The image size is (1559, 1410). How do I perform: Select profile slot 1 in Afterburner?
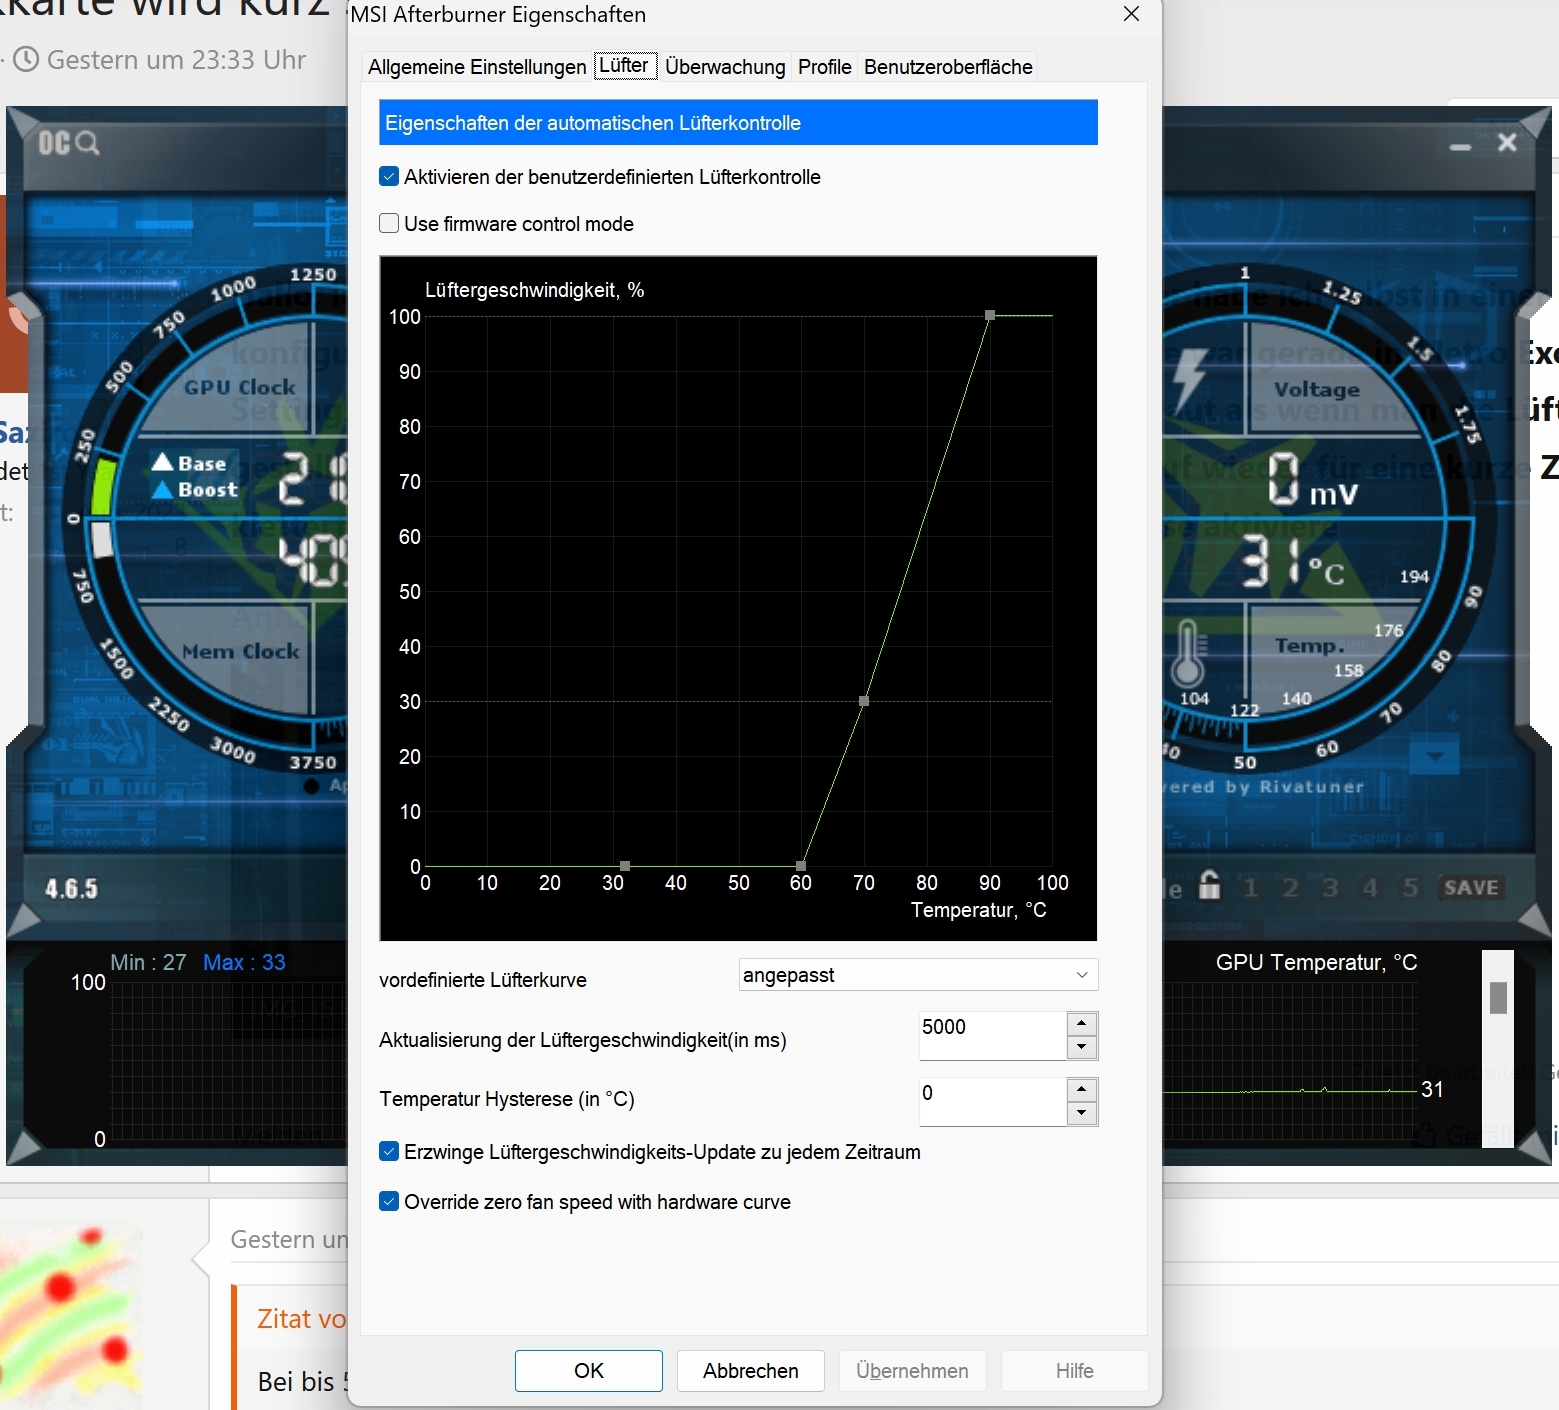click(x=1250, y=888)
